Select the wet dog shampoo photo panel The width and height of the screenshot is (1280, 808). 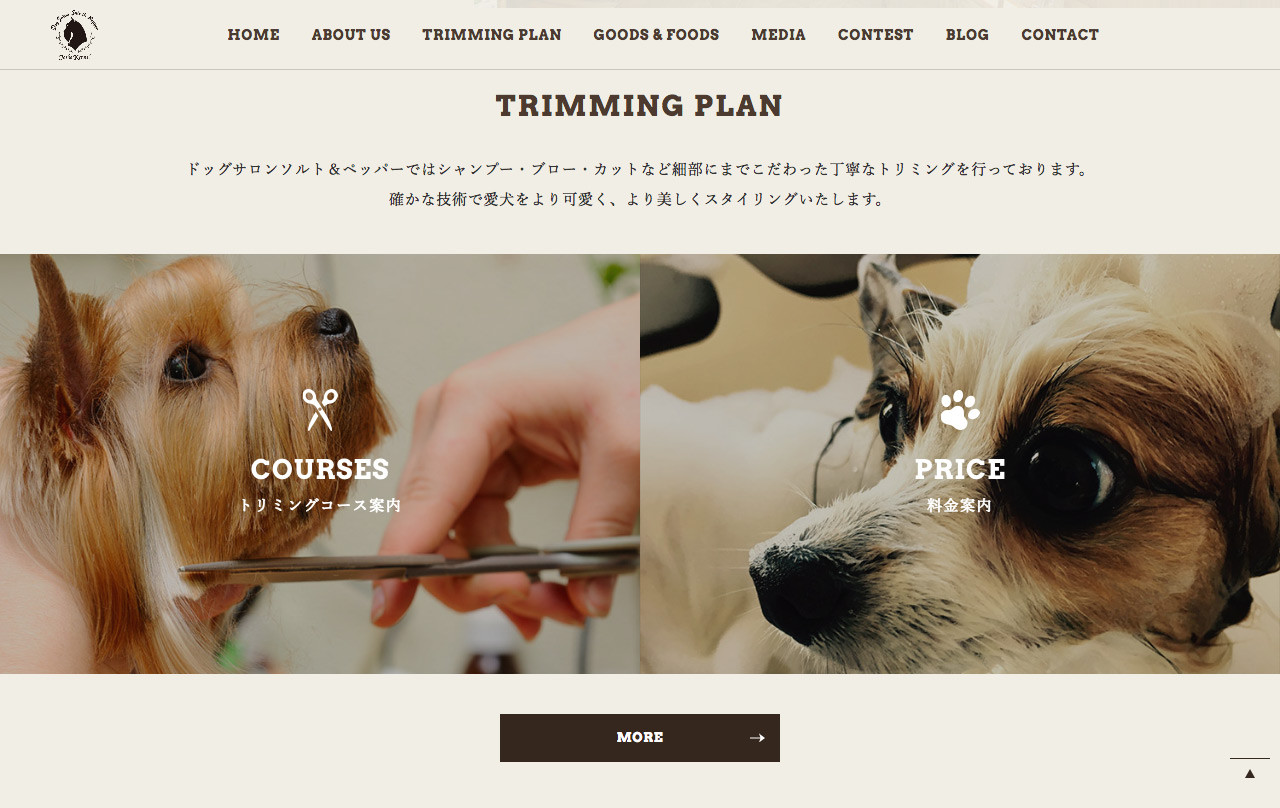click(x=960, y=464)
